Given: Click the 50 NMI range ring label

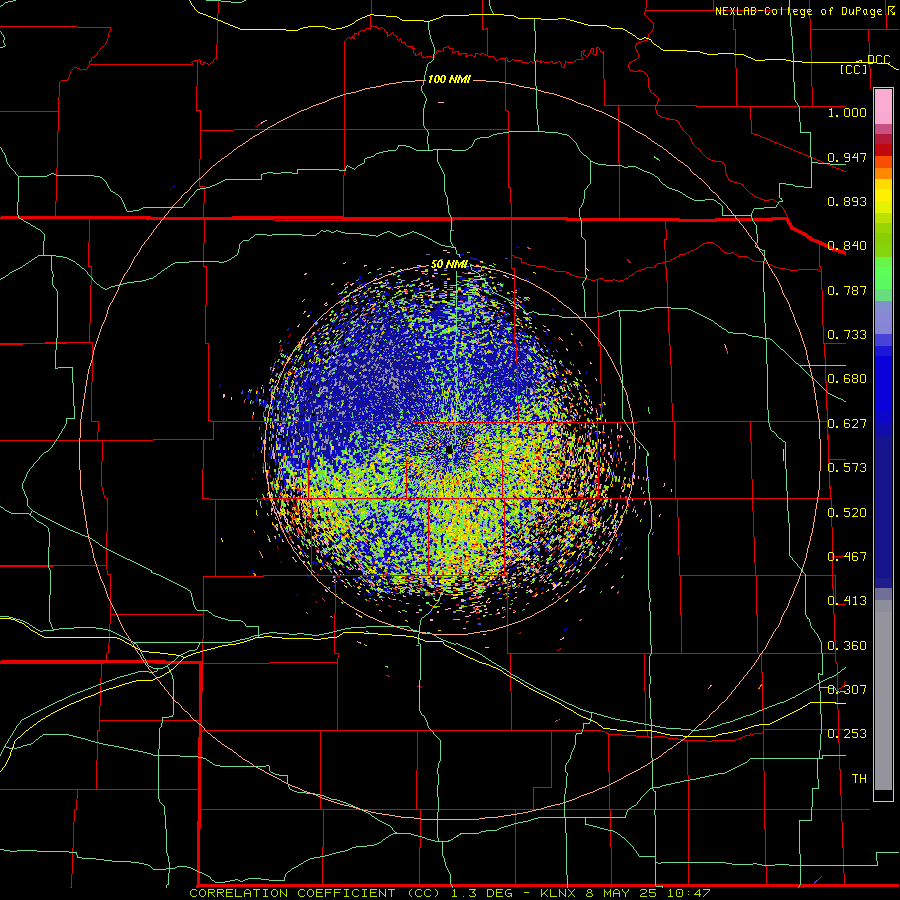Looking at the screenshot, I should click(x=449, y=264).
